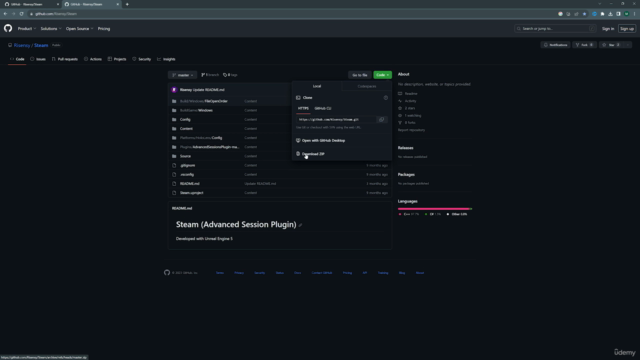640x360 pixels.
Task: Click the Sign up button
Action: pyautogui.click(x=627, y=29)
